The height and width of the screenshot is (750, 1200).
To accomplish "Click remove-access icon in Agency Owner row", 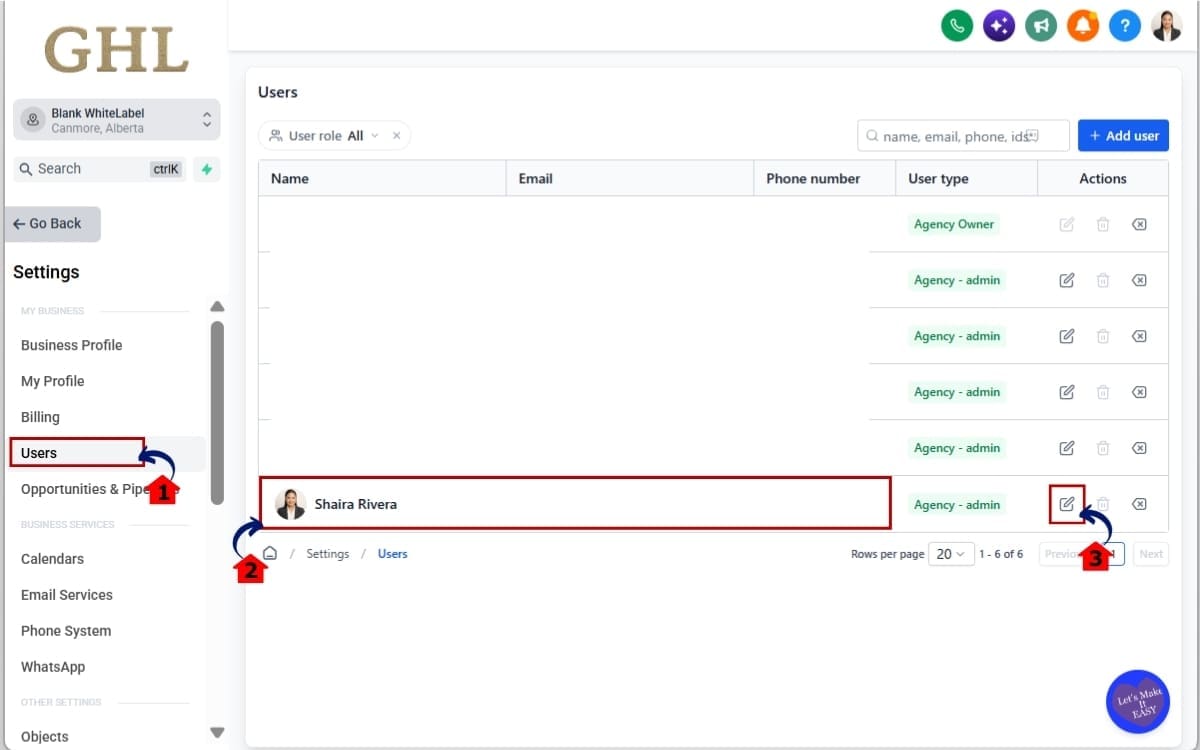I will pos(1139,224).
